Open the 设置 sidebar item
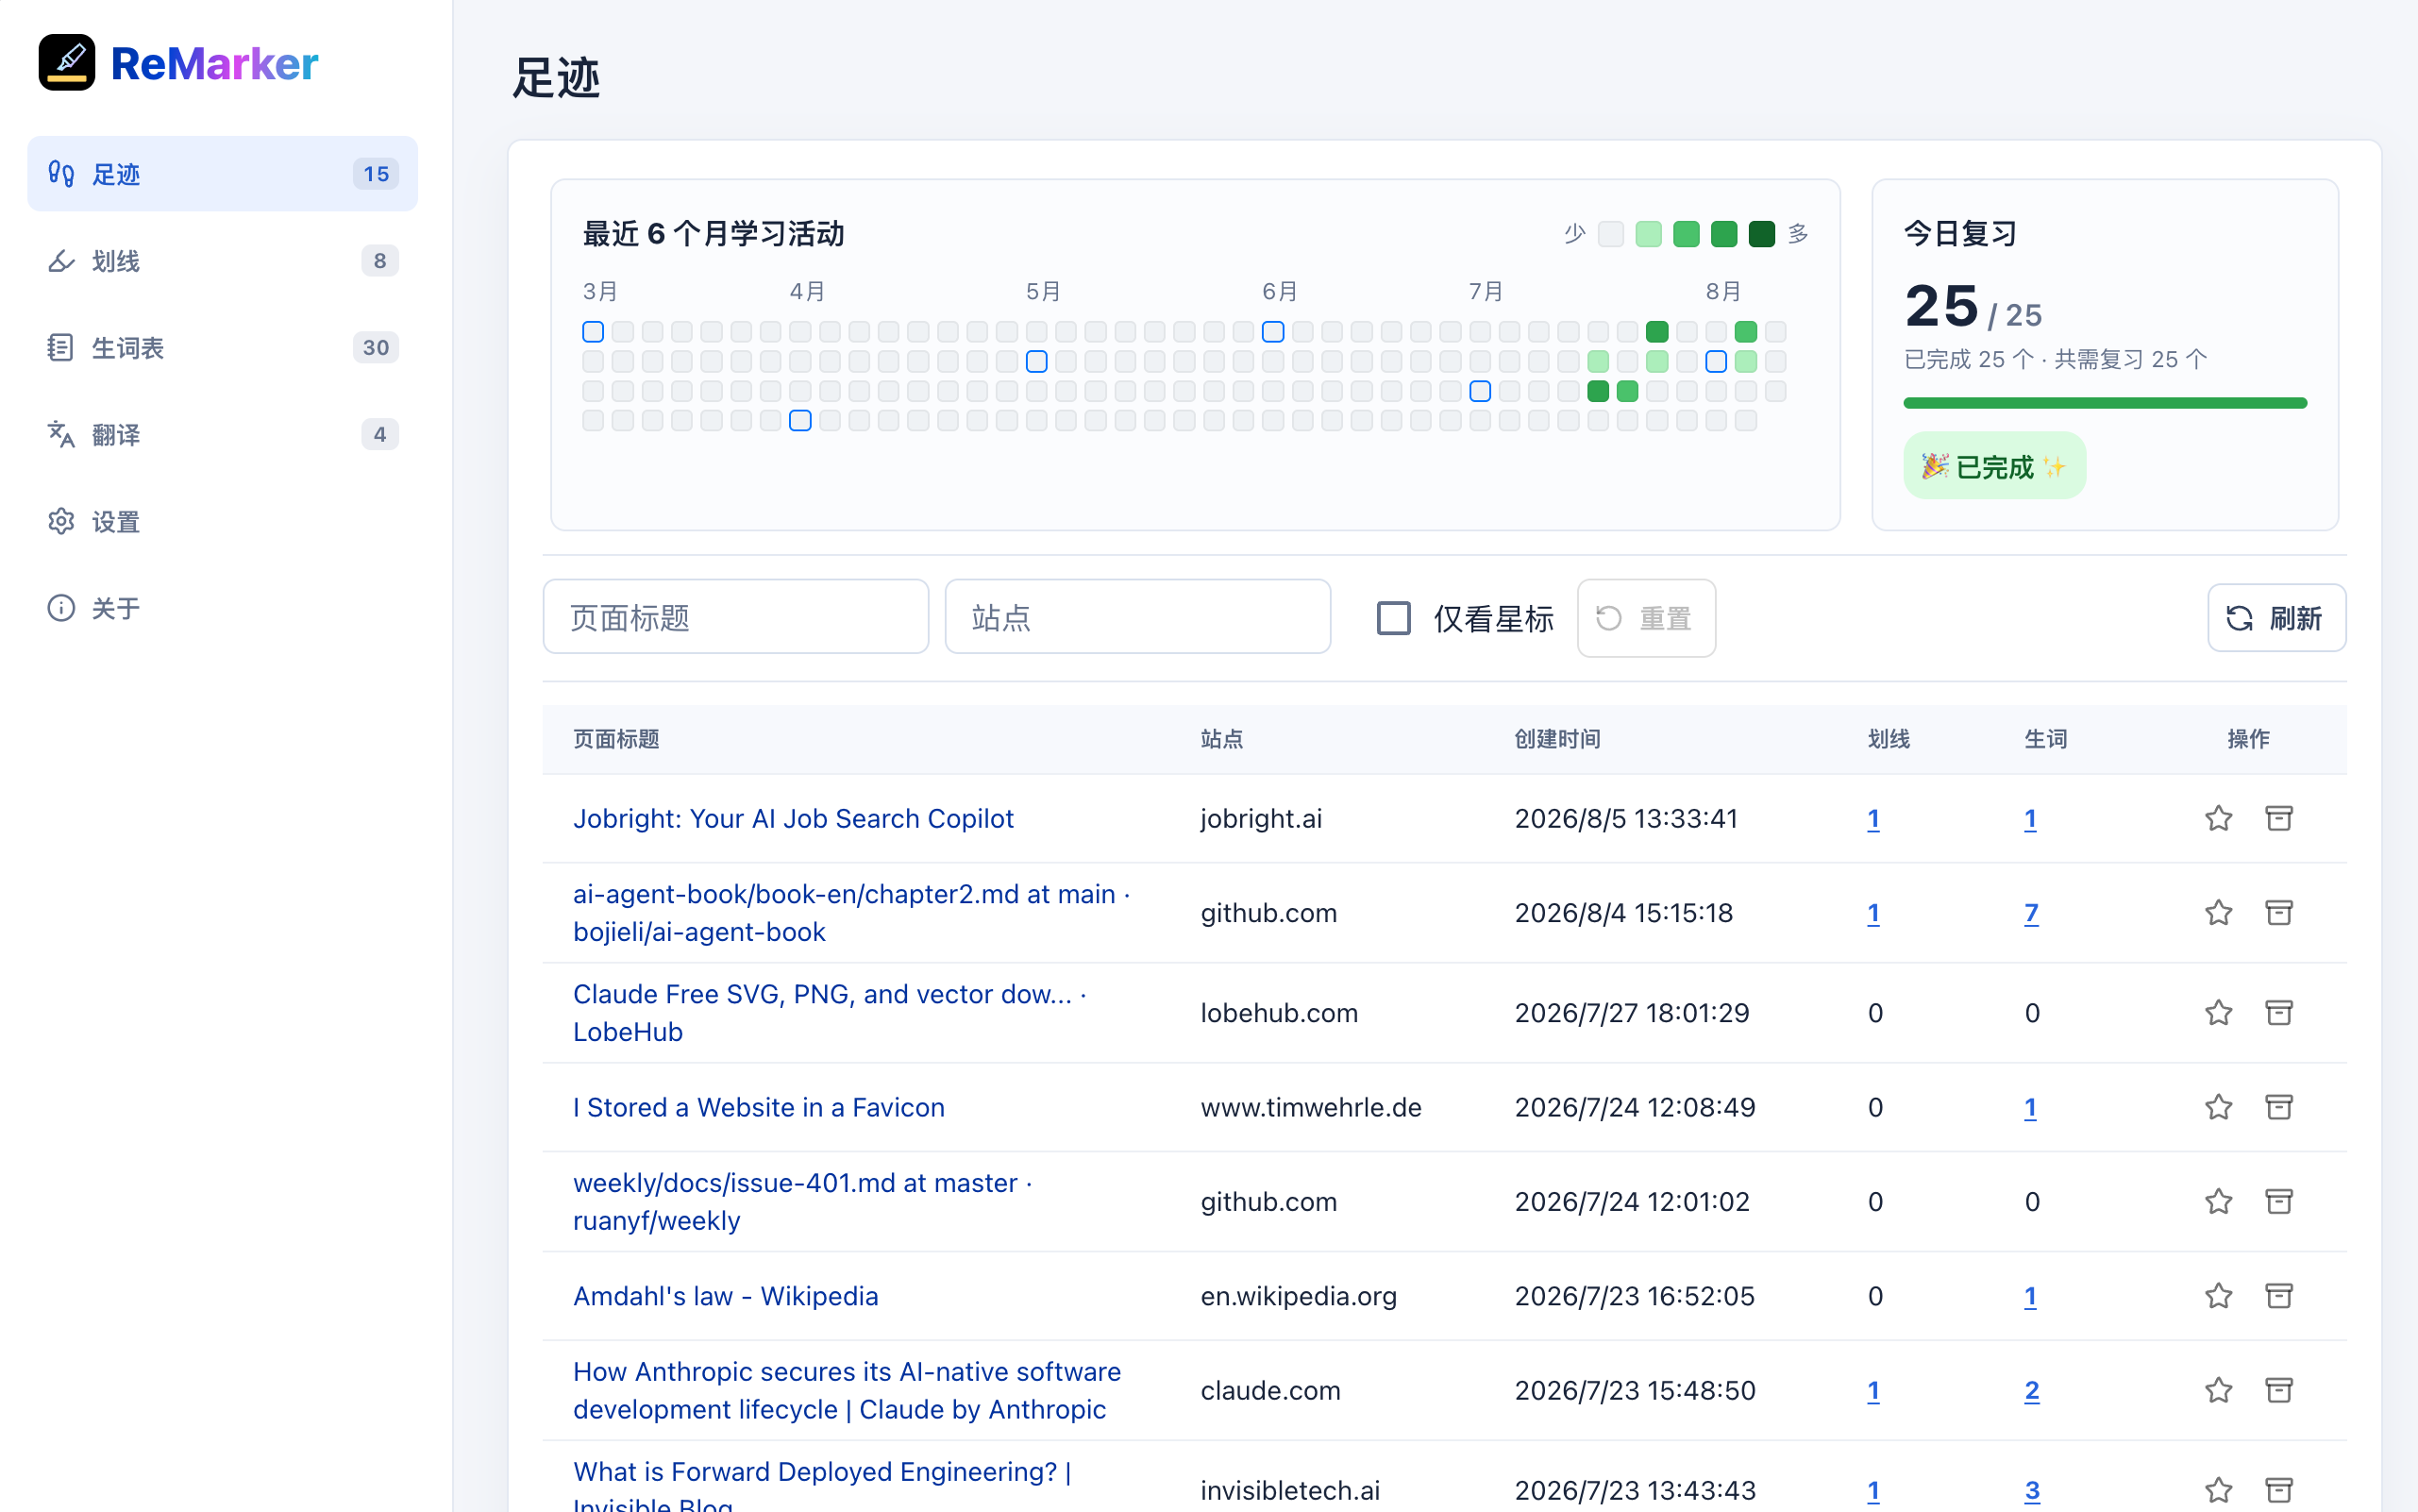This screenshot has height=1512, width=2418. point(222,522)
